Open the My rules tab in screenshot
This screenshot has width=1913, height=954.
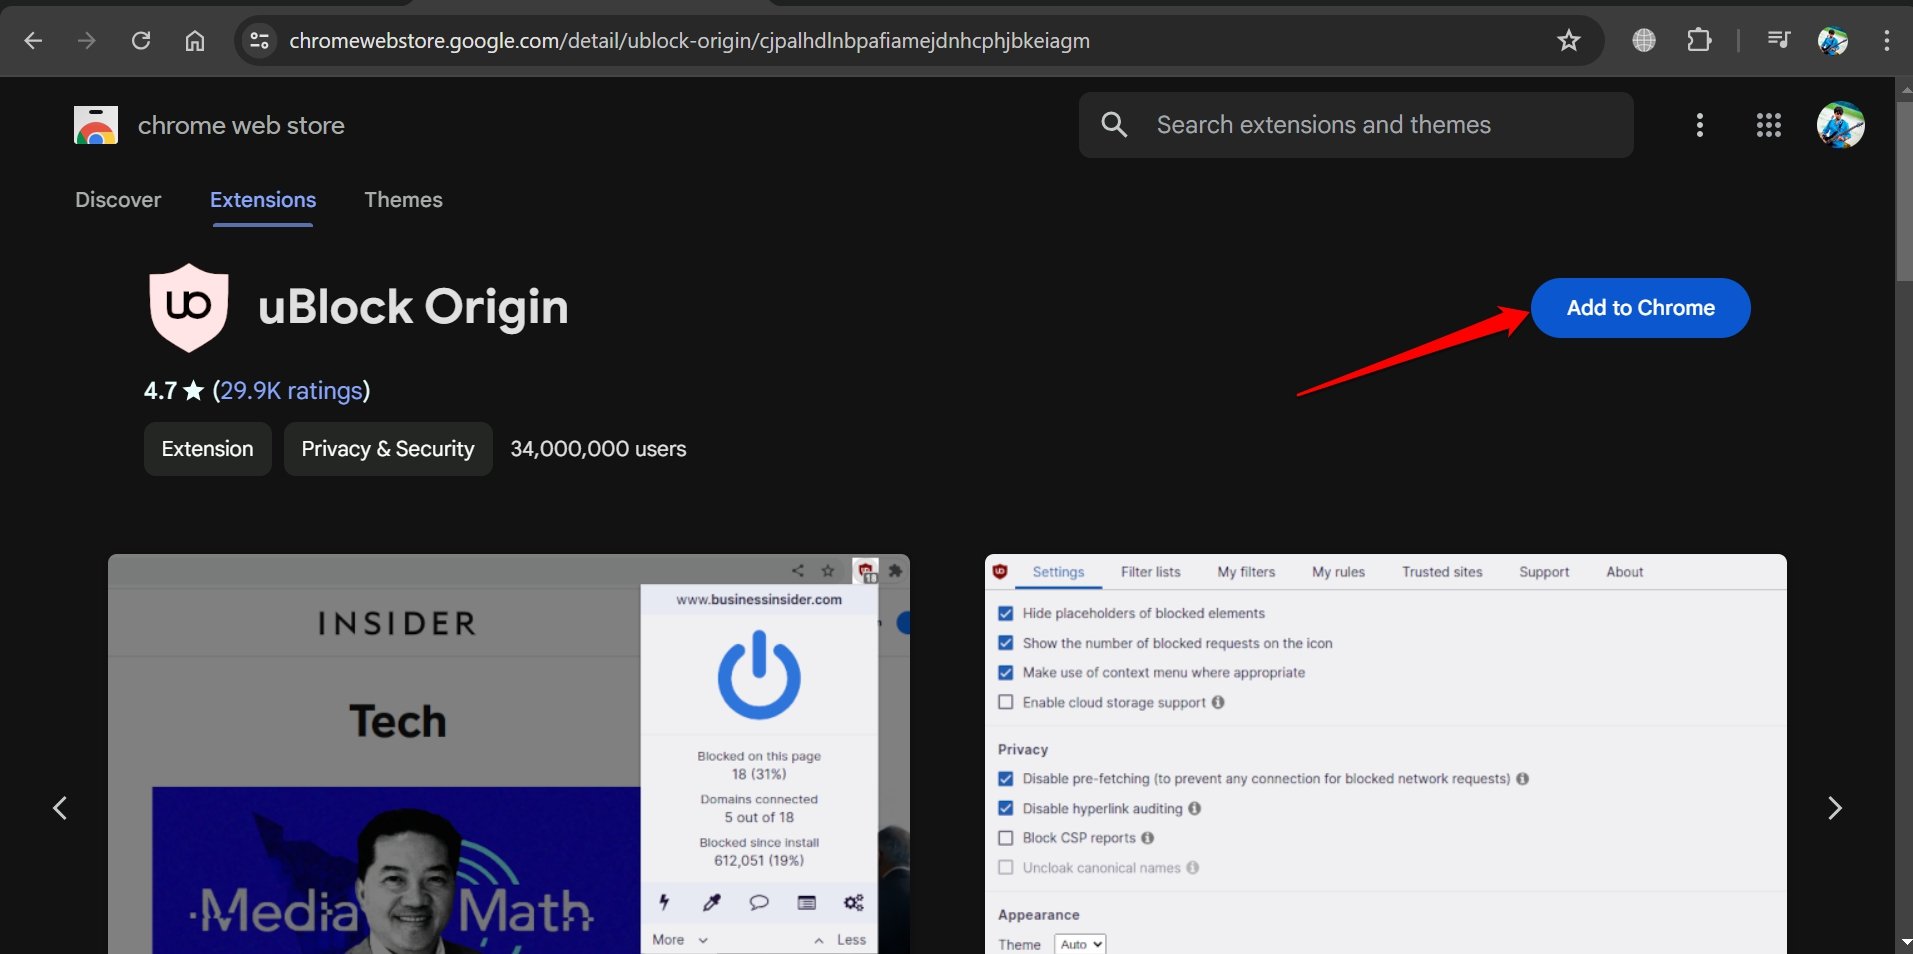(1338, 572)
